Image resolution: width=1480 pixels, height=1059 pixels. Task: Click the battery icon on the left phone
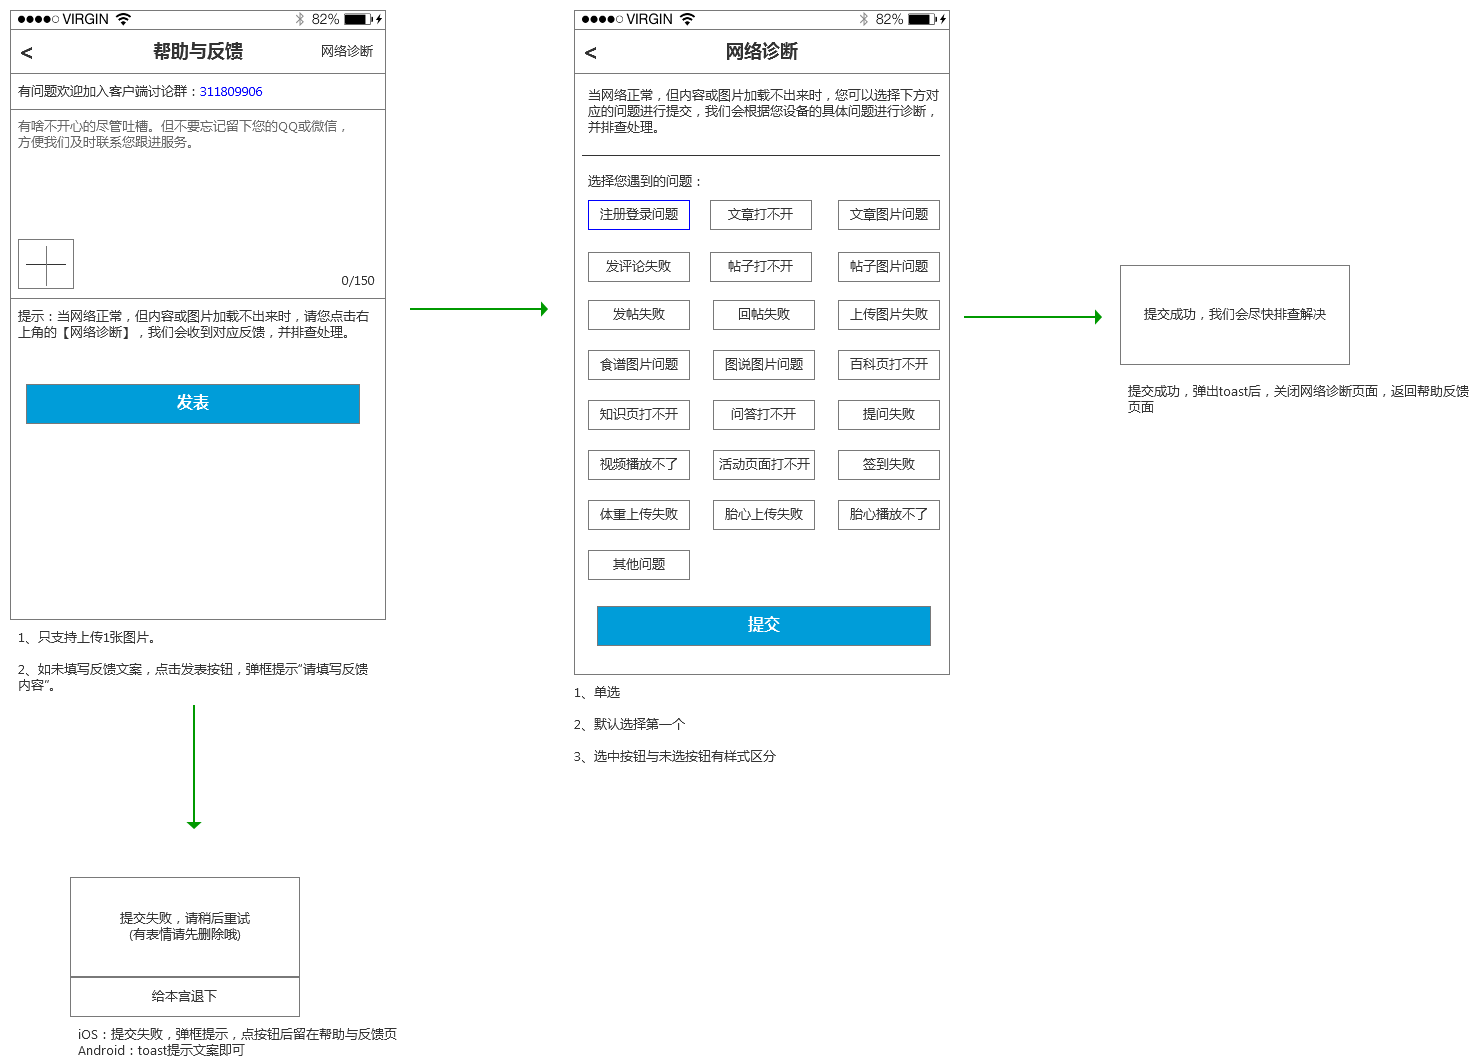point(358,19)
